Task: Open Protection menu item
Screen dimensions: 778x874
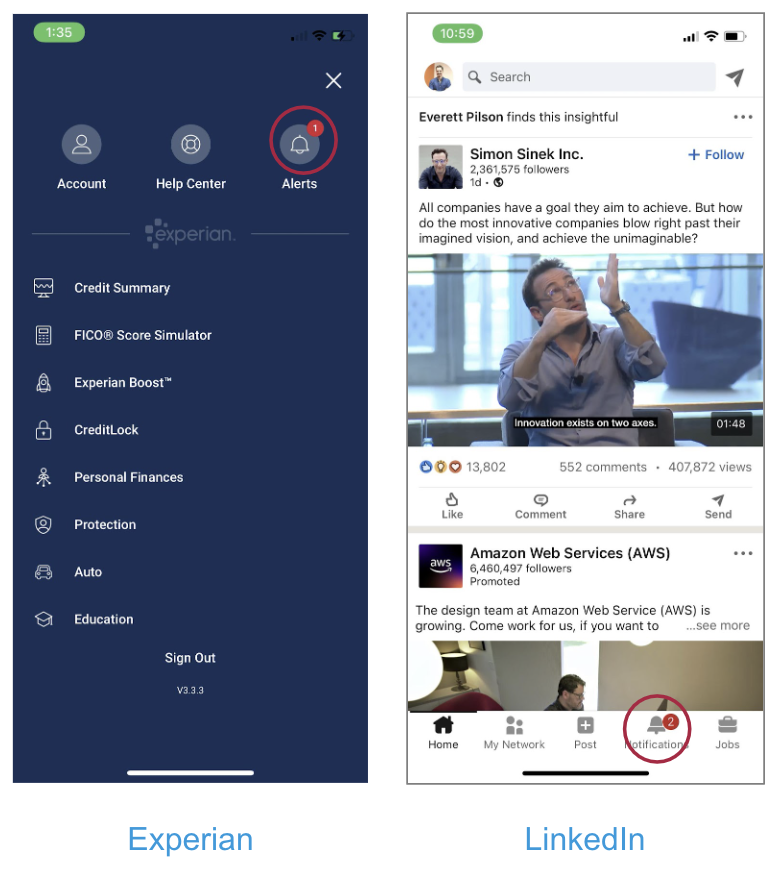Action: pyautogui.click(x=105, y=525)
